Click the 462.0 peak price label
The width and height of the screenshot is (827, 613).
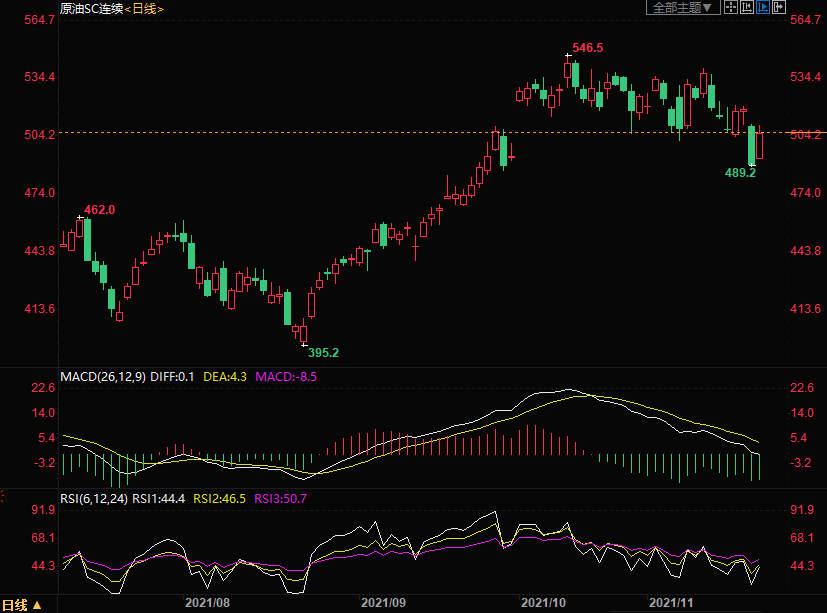click(99, 210)
